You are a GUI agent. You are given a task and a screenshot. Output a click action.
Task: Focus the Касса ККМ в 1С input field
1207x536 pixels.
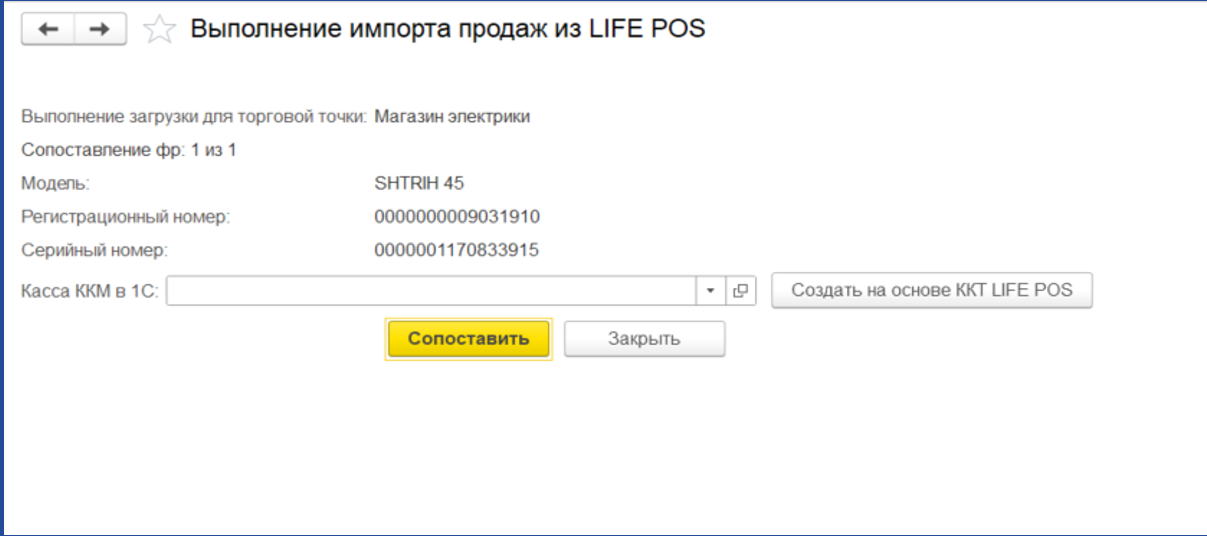click(431, 290)
